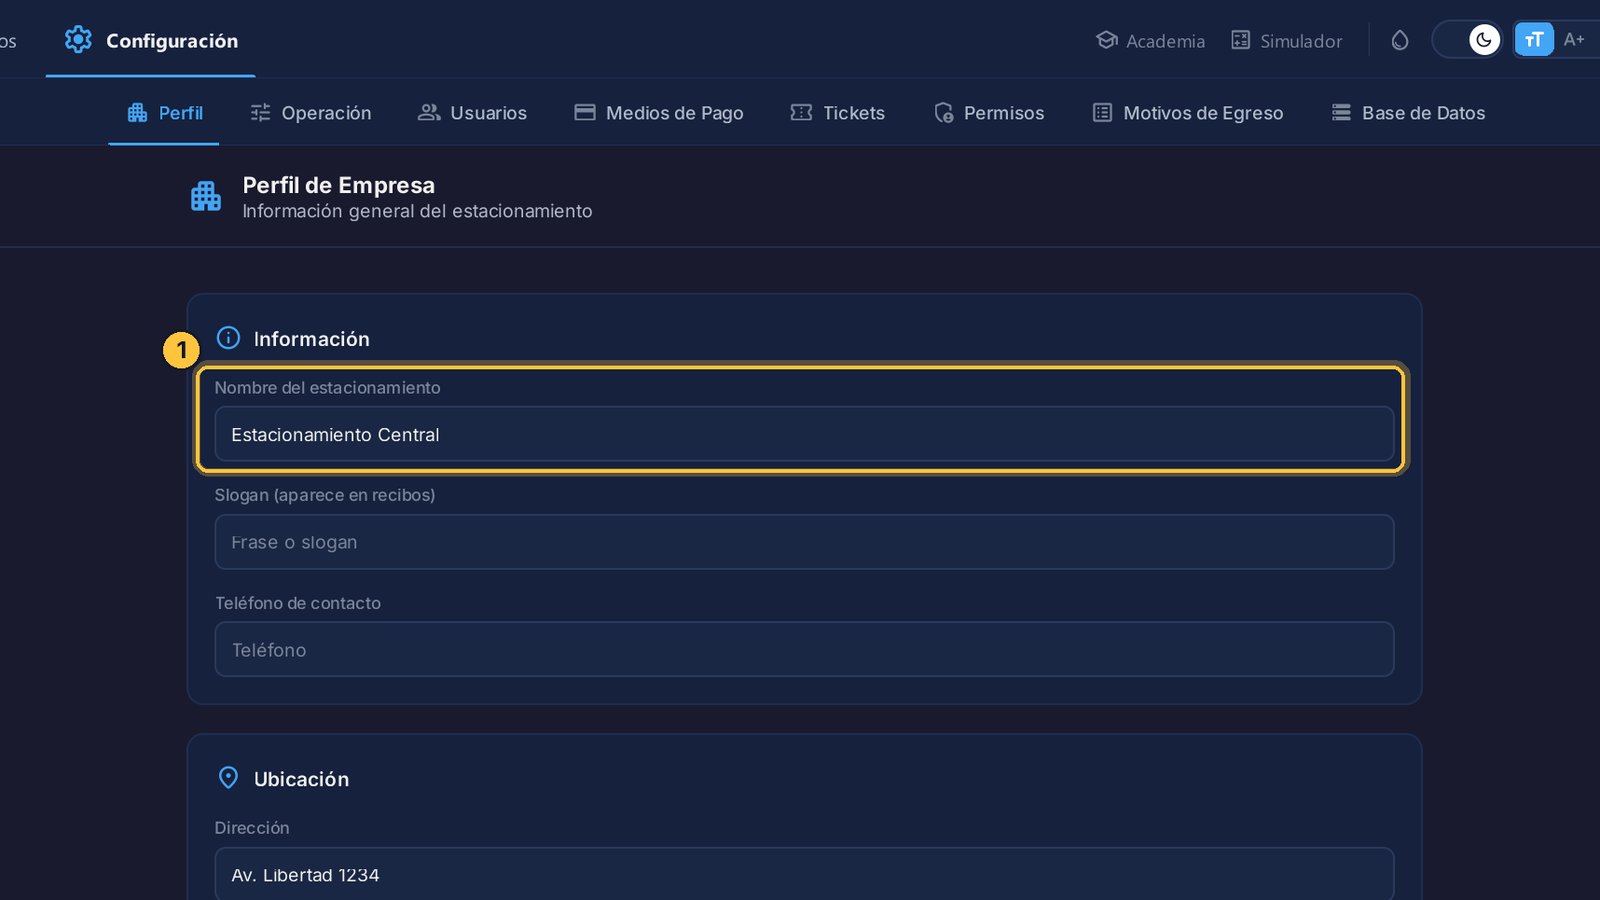Click the water drop theme icon

1400,40
